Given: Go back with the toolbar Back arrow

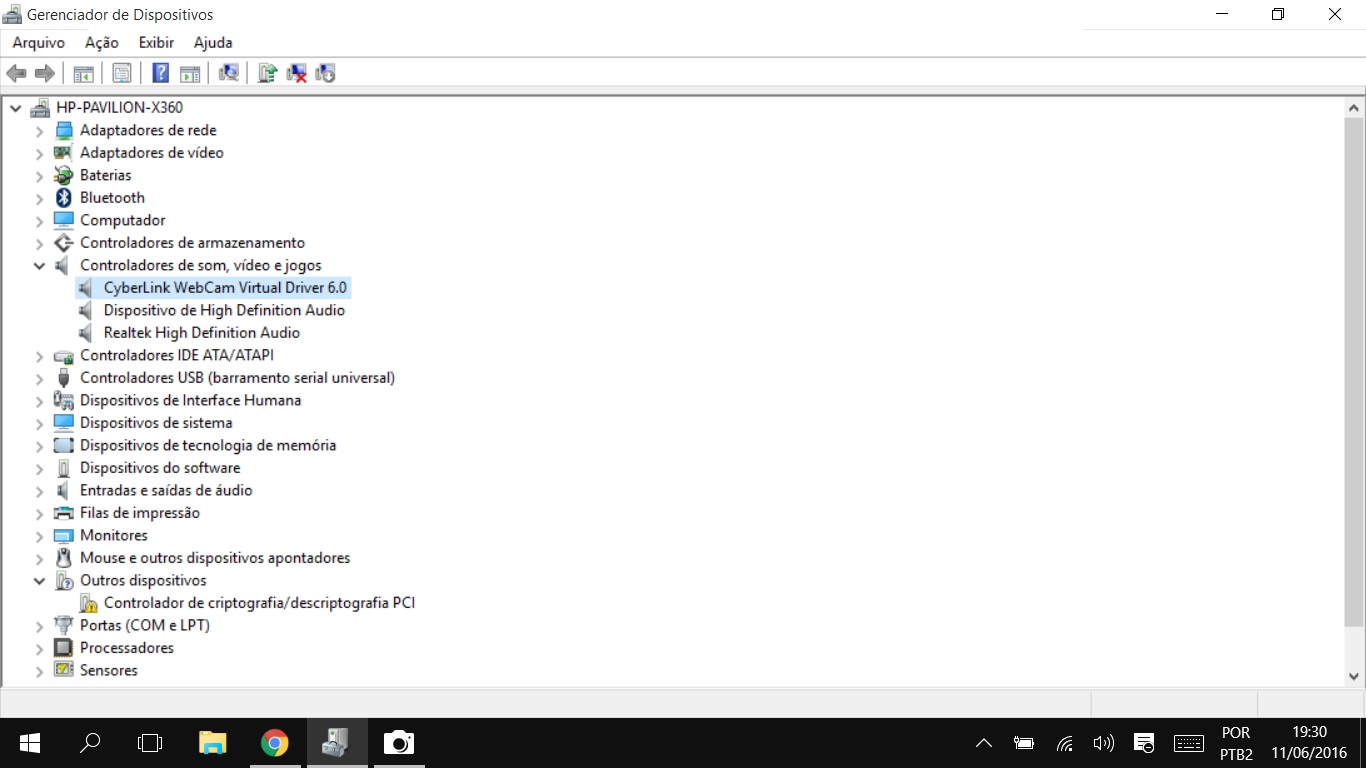Looking at the screenshot, I should tap(16, 73).
